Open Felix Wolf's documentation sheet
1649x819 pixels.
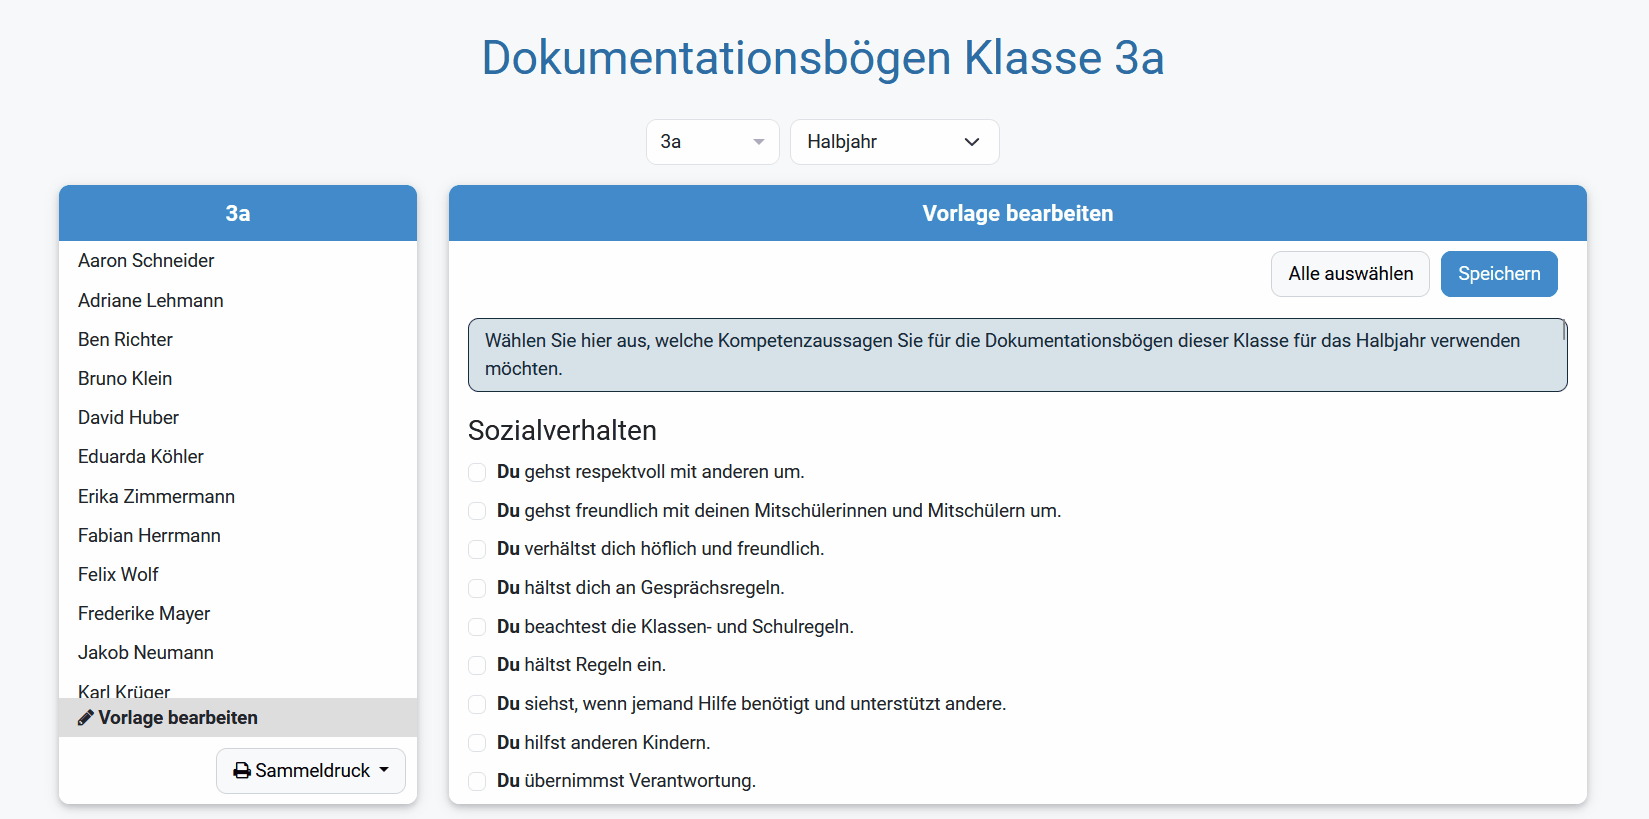(238, 575)
